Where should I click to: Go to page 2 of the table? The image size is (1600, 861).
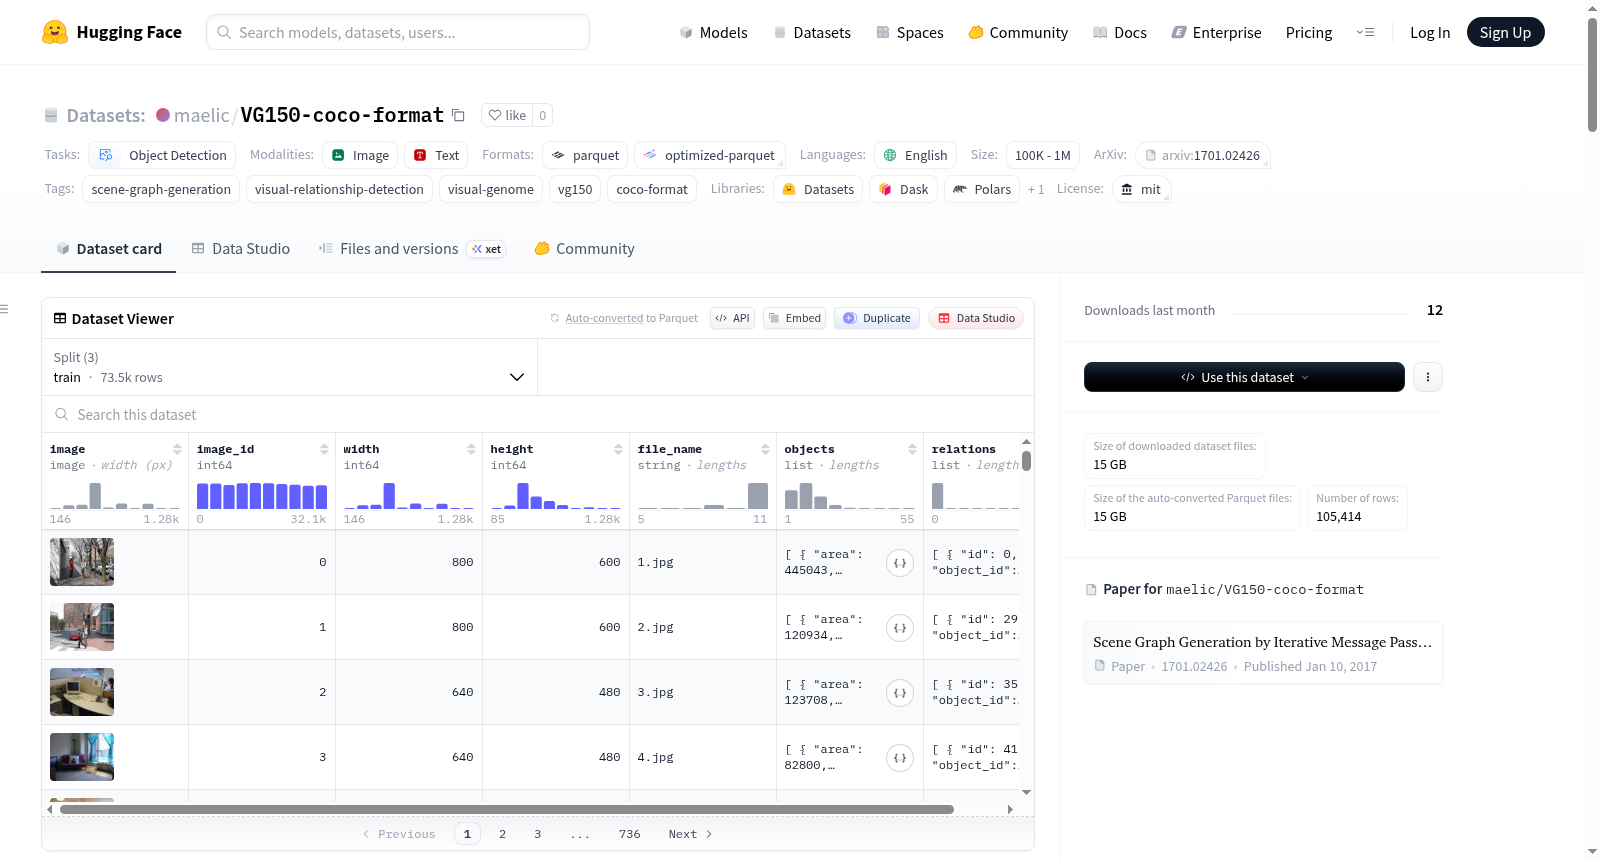pos(502,834)
